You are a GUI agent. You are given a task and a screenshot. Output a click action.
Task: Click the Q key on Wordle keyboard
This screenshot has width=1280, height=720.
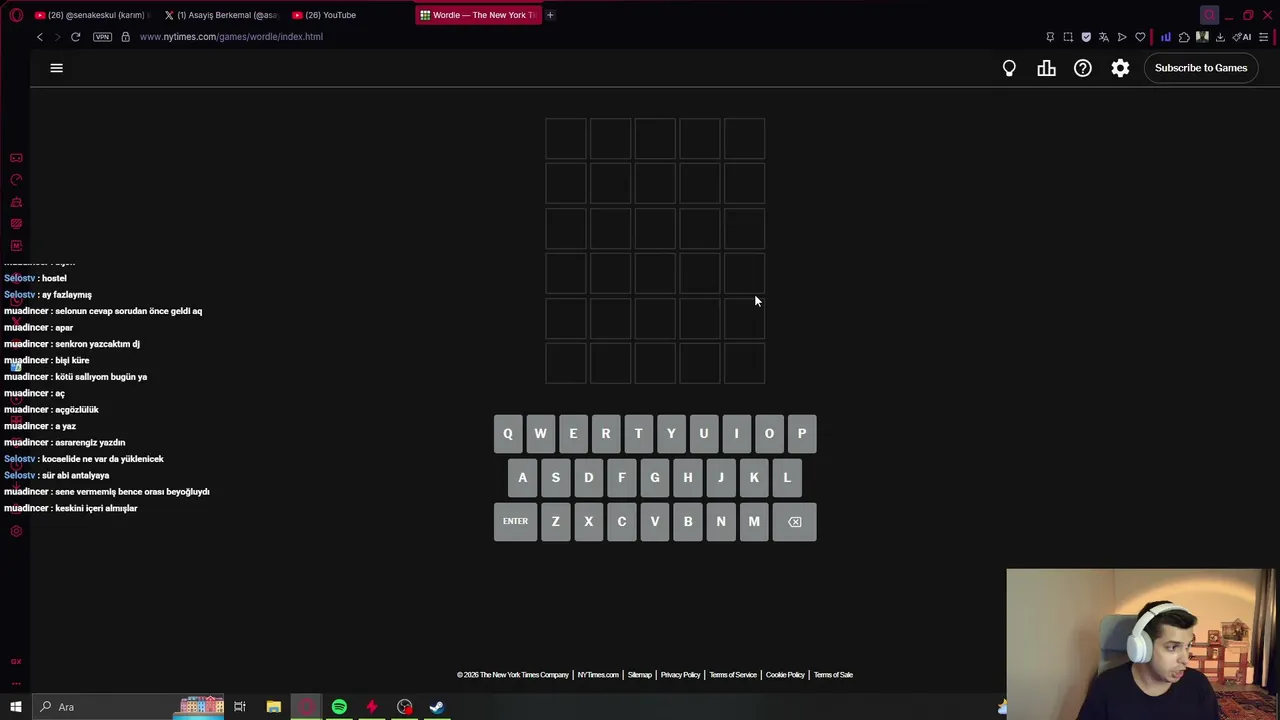(508, 434)
